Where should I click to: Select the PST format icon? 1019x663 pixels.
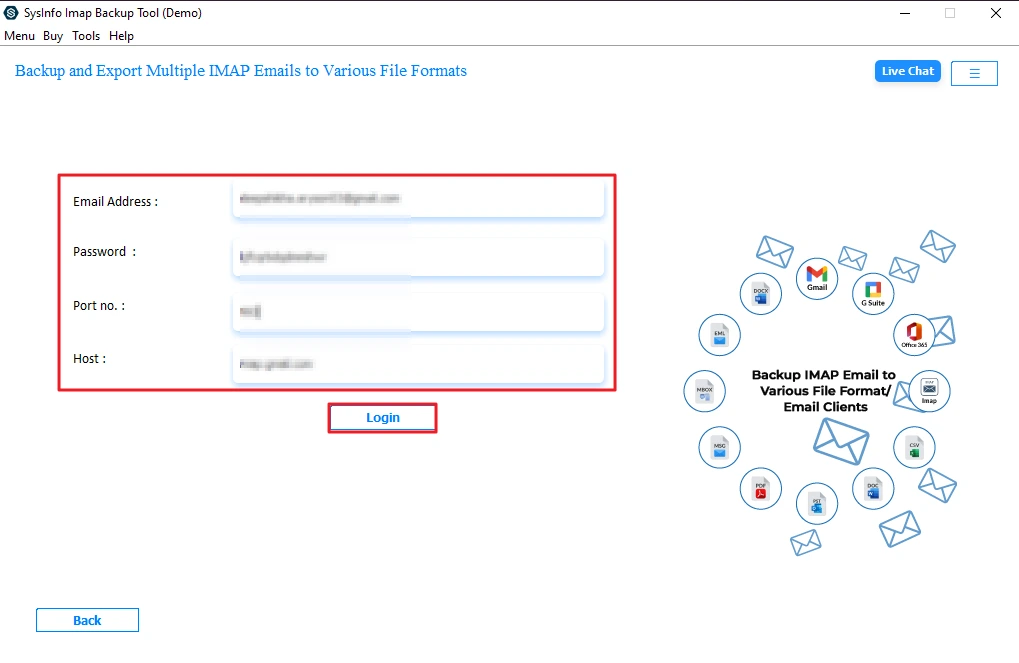tap(816, 504)
